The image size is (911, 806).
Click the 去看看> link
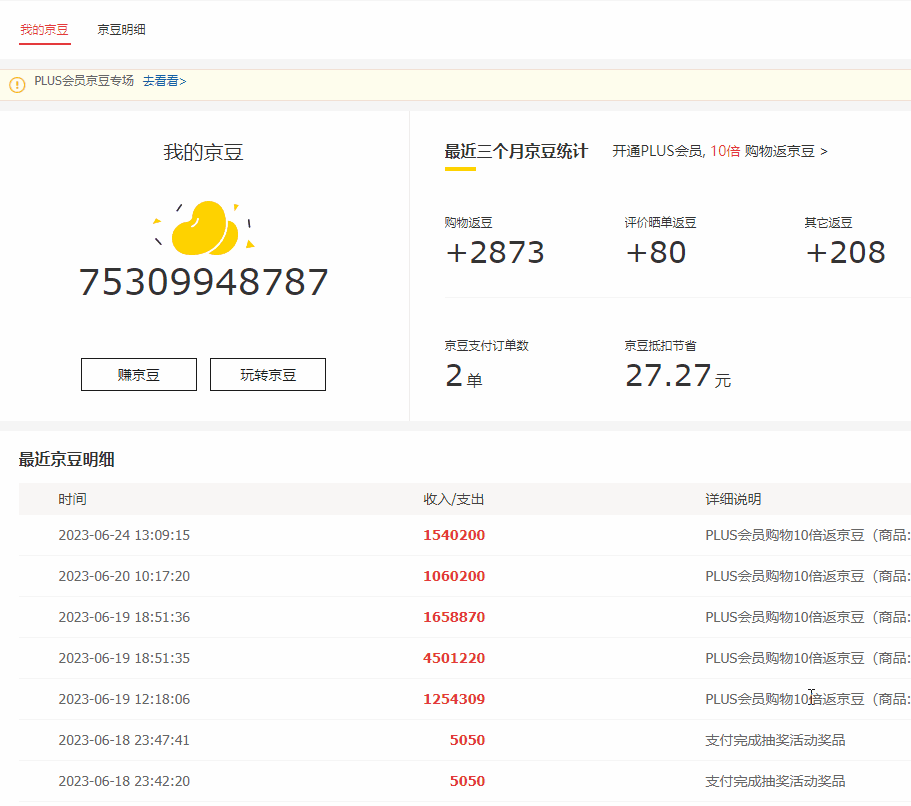(164, 81)
